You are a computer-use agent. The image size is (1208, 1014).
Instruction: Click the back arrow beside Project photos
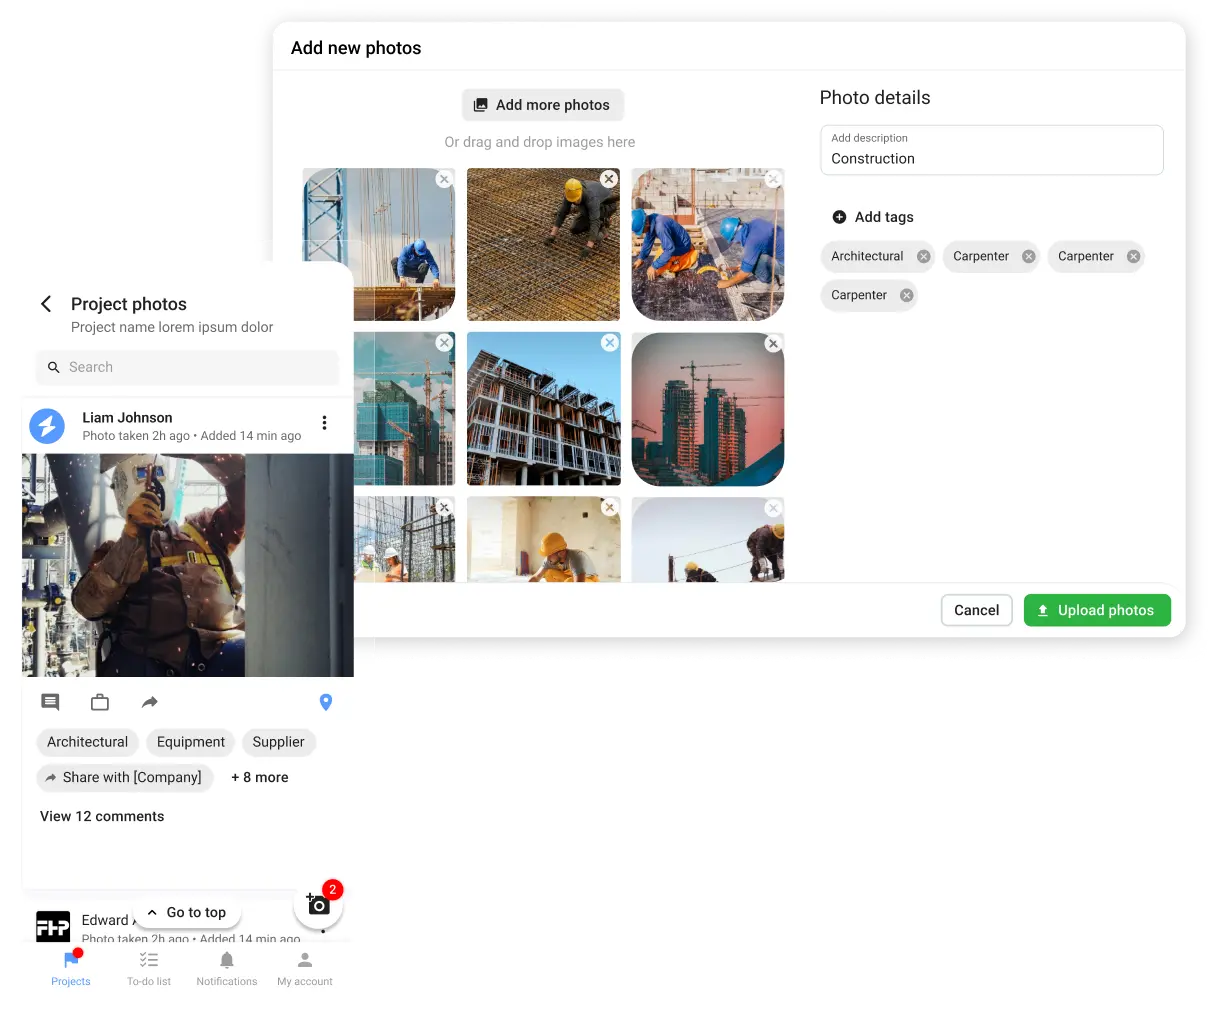click(46, 304)
